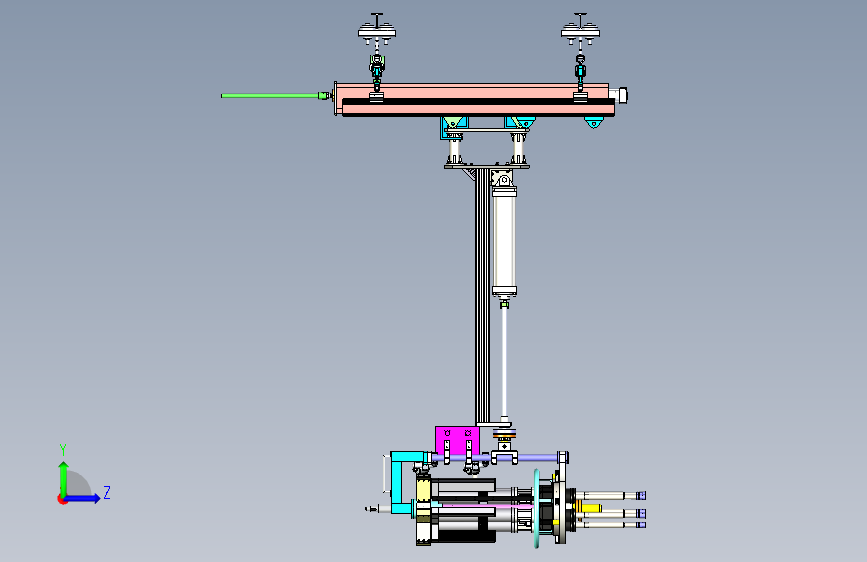This screenshot has width=867, height=562.
Task: Click the green Y axis arrow of the triad
Action: (x=64, y=478)
